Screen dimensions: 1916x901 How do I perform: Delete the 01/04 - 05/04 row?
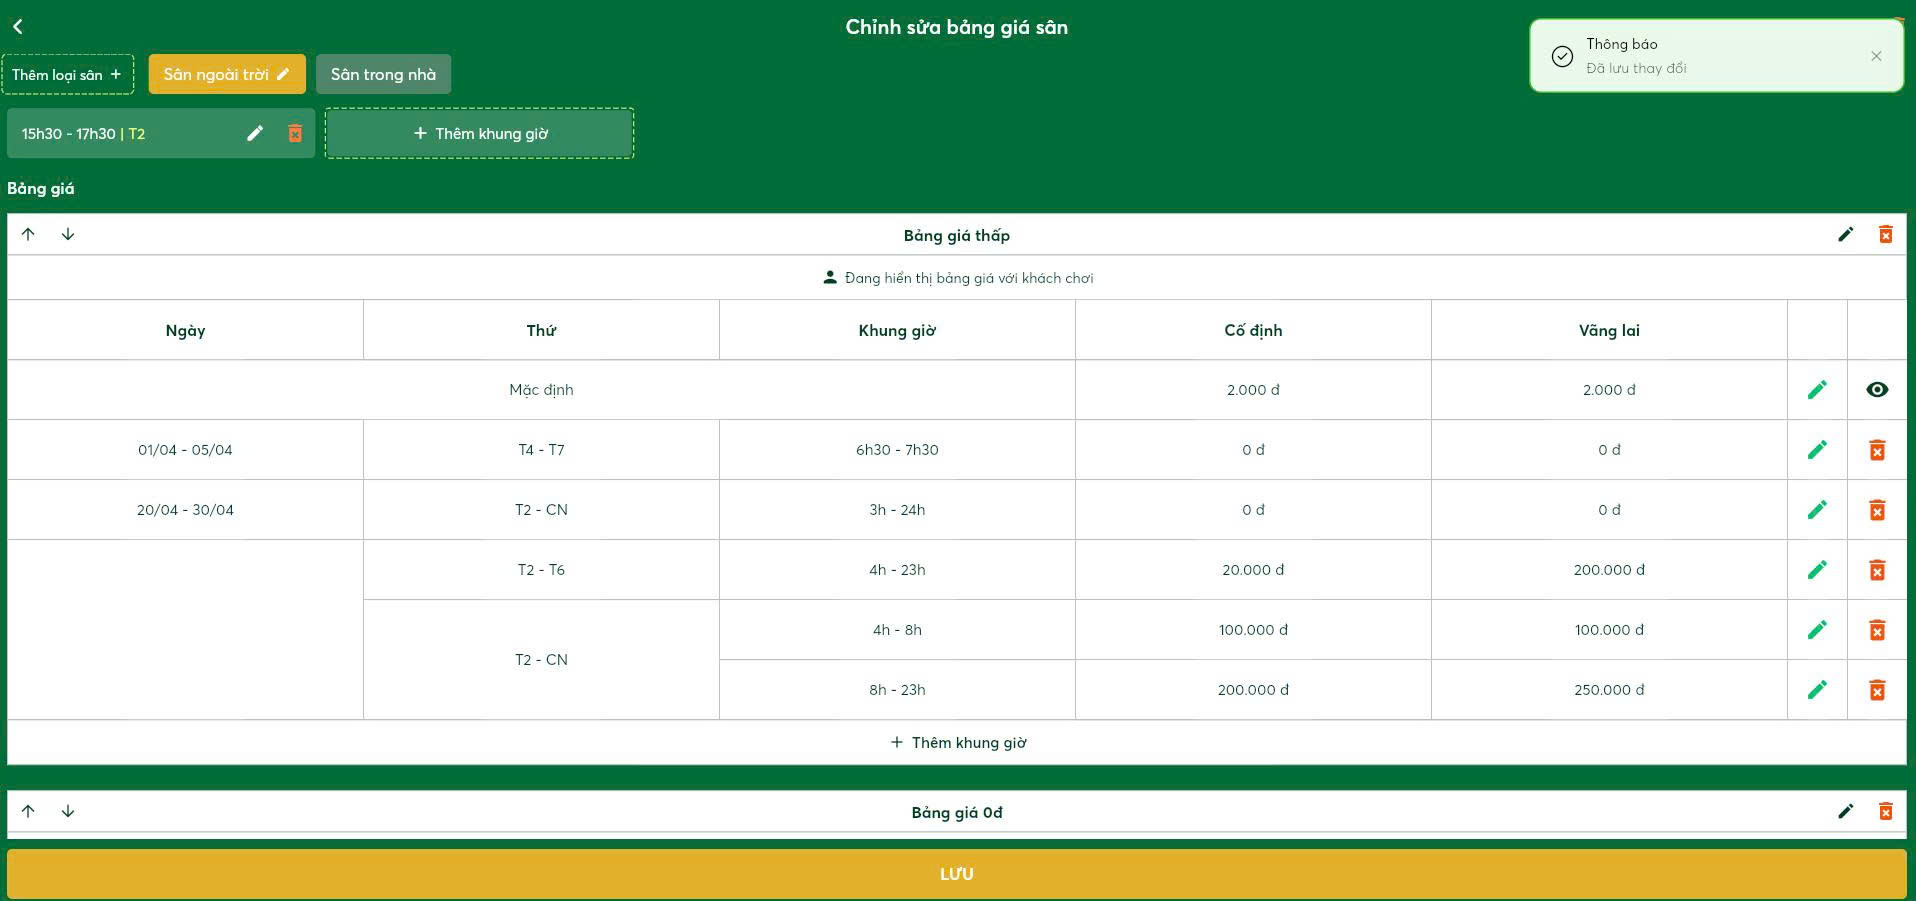point(1877,450)
